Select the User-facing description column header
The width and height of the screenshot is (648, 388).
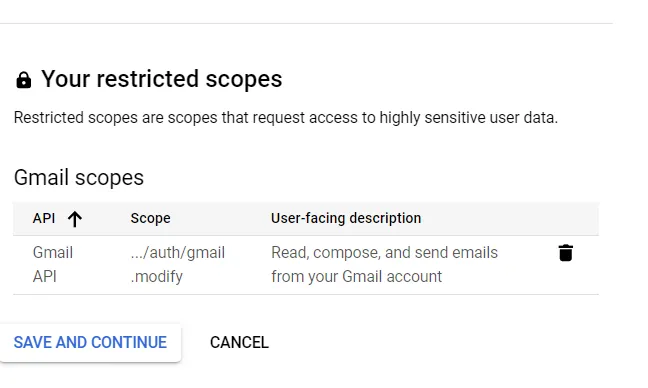point(346,218)
